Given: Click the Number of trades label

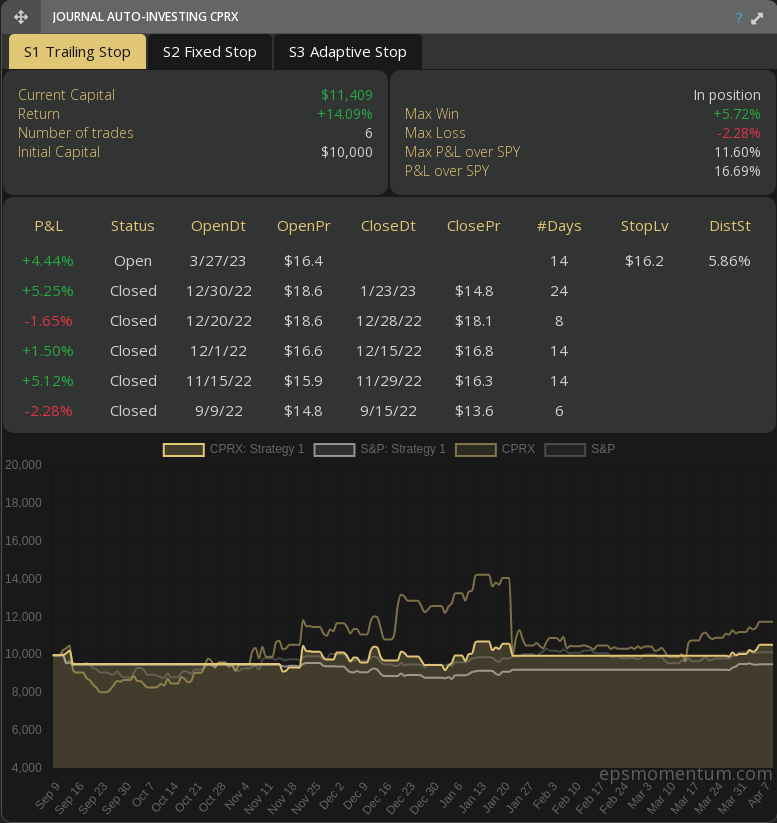Looking at the screenshot, I should (x=76, y=133).
